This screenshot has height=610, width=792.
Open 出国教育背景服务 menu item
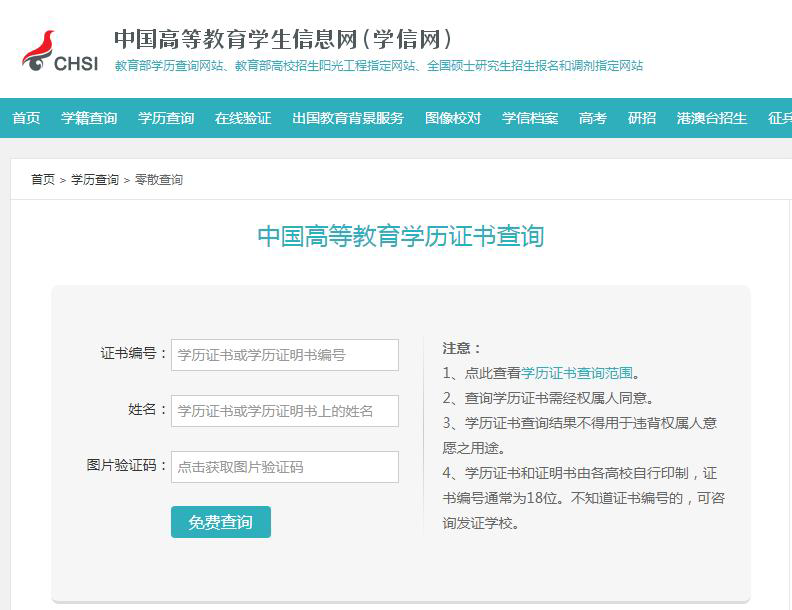[348, 118]
